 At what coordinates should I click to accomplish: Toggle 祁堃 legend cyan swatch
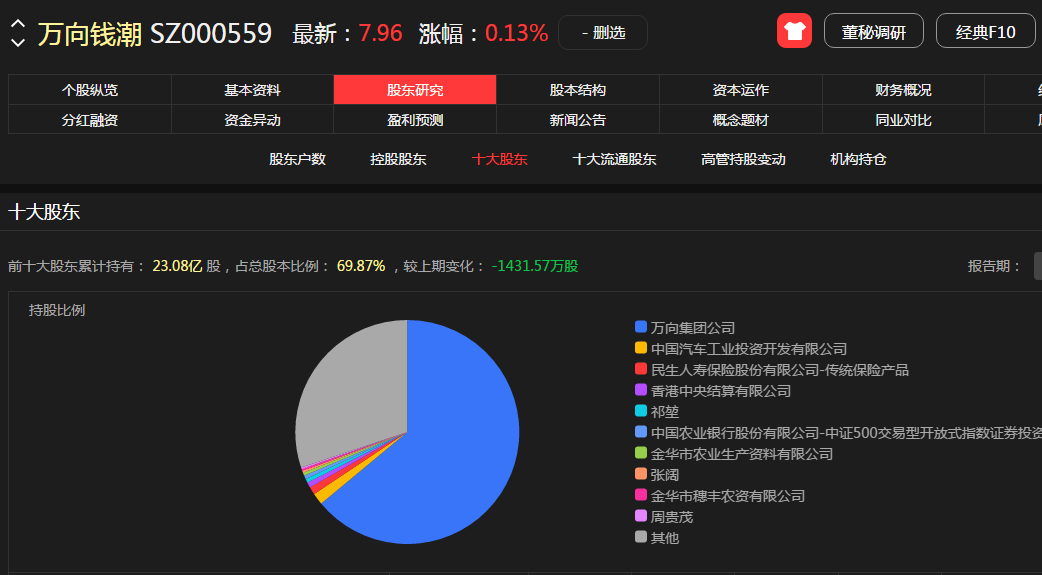[x=641, y=411]
